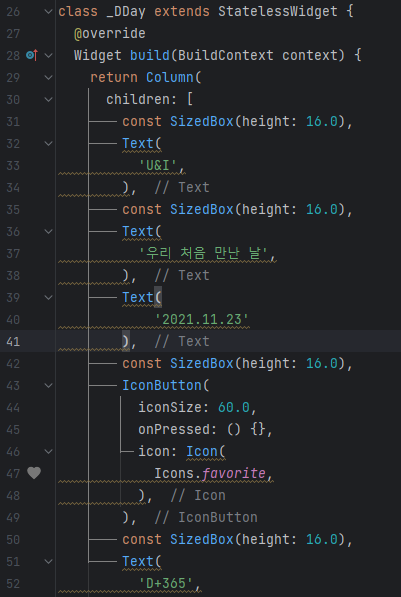401x597 pixels.
Task: Collapse the Text widget fold arrow on line 36
Action: point(48,231)
